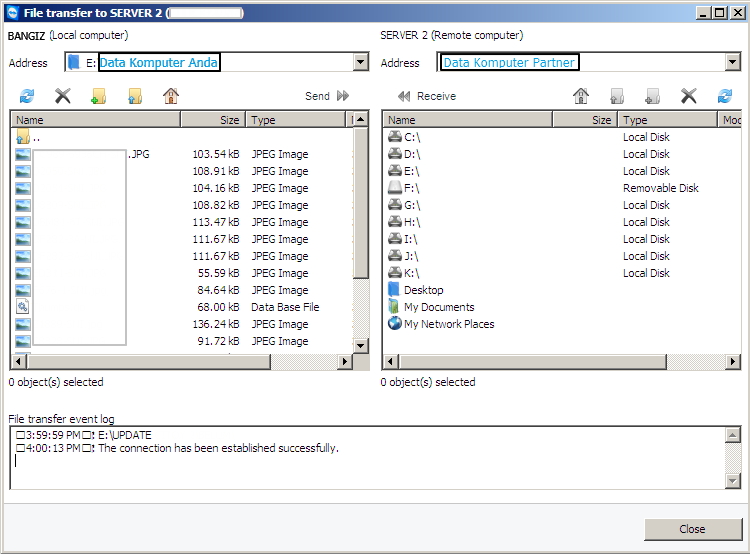Open remote drive I:\
Image resolution: width=750 pixels, height=554 pixels.
pyautogui.click(x=403, y=239)
